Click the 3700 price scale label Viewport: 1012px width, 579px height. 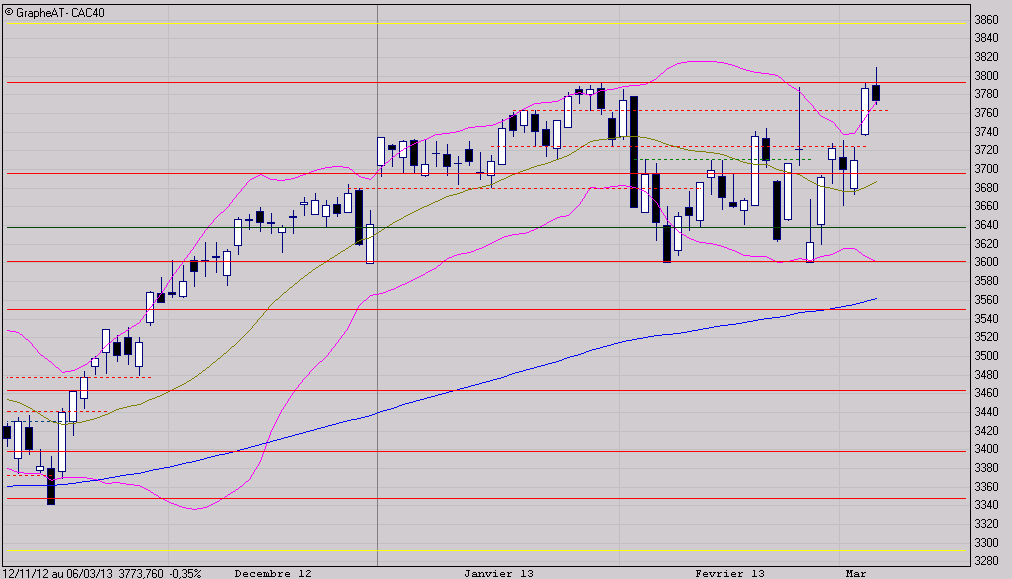coord(986,168)
